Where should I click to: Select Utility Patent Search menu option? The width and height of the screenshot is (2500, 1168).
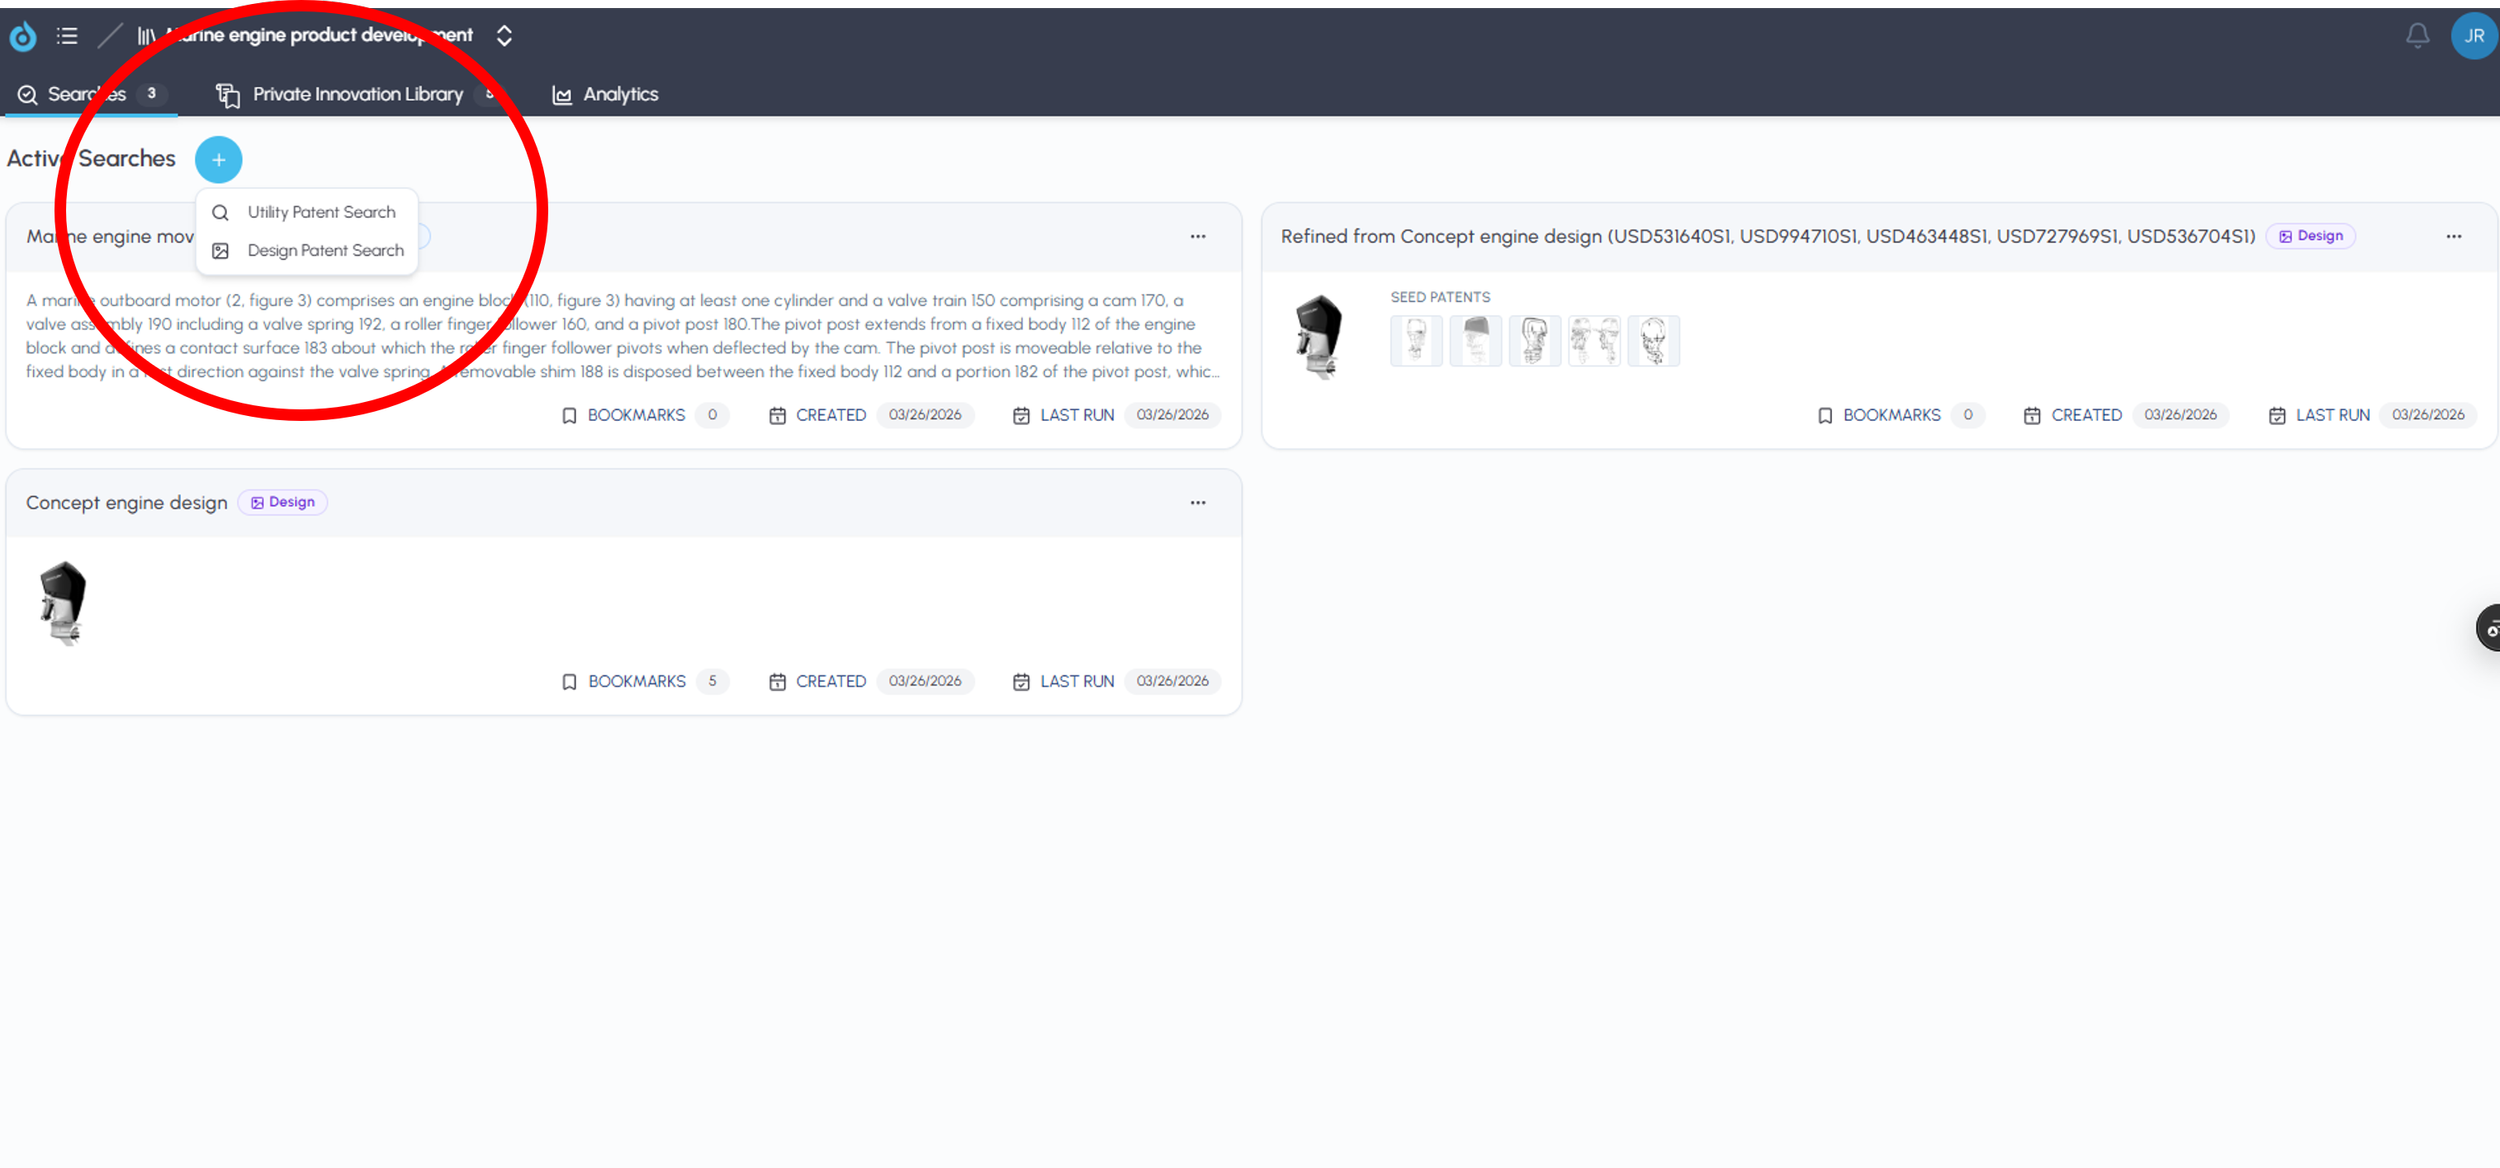click(320, 212)
